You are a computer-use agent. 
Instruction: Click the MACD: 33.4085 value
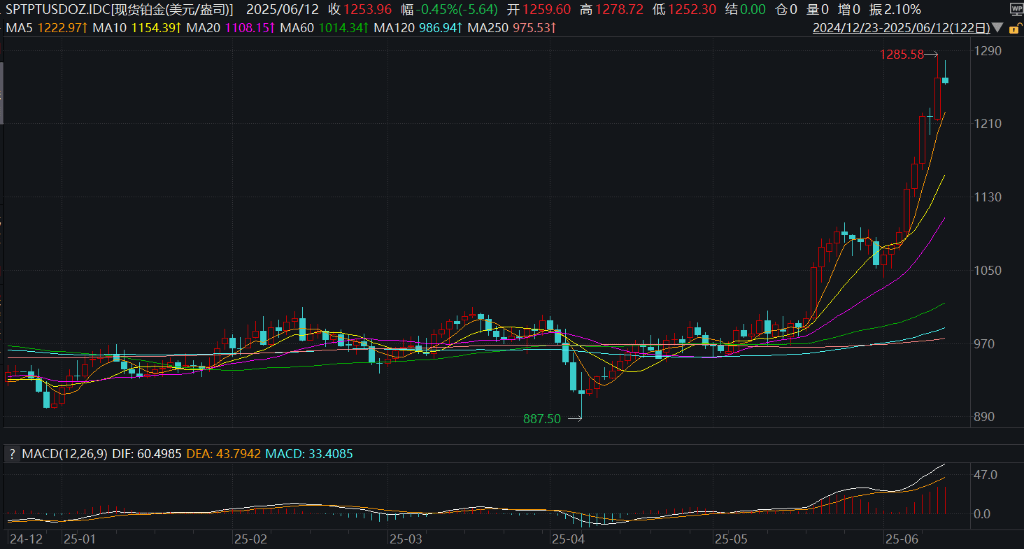309,454
